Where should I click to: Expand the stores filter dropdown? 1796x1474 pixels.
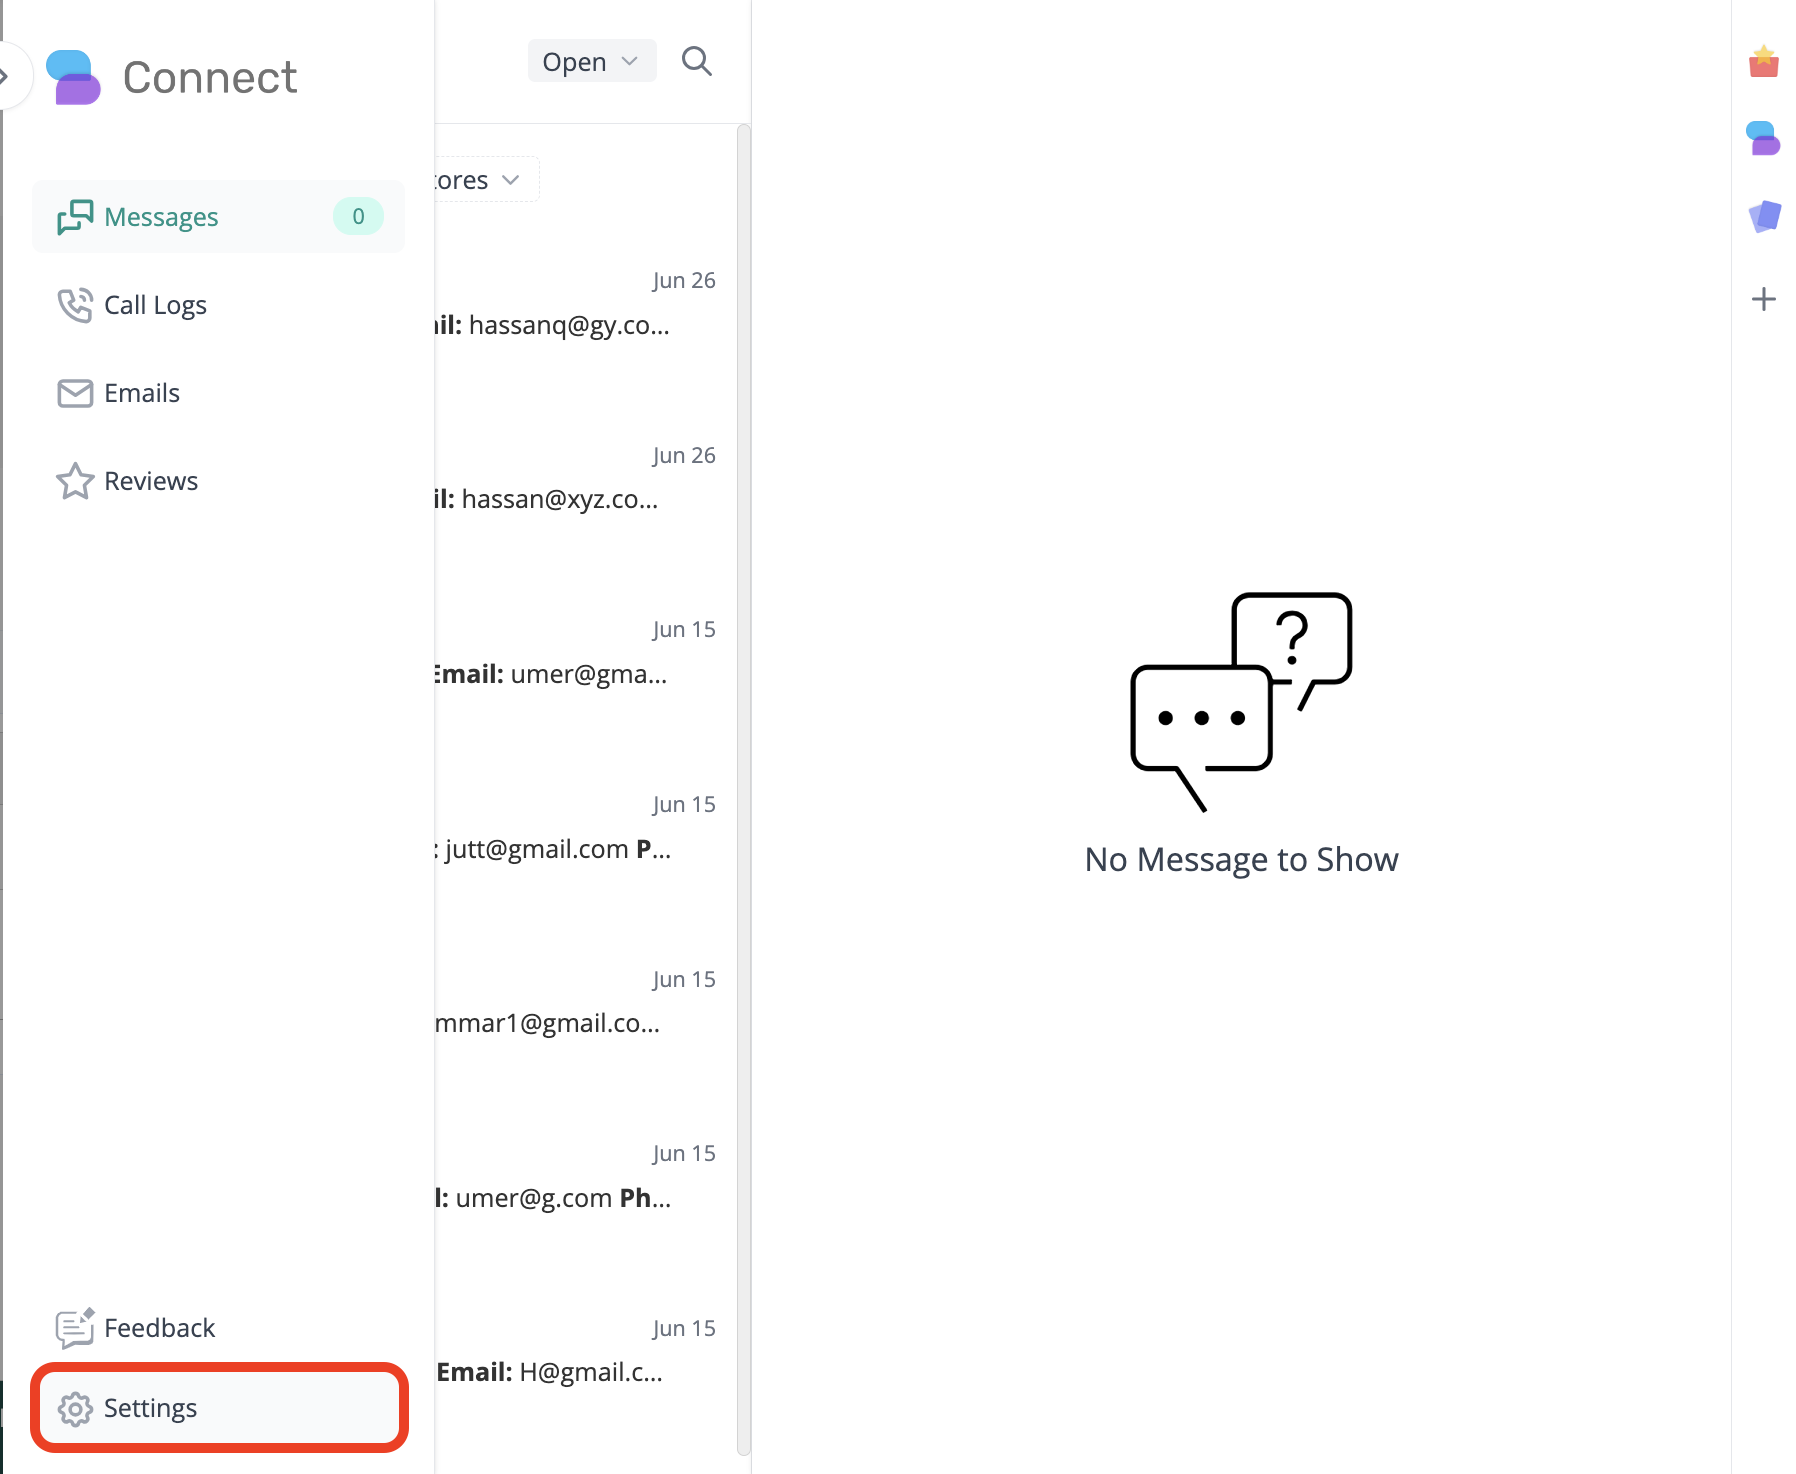point(480,180)
